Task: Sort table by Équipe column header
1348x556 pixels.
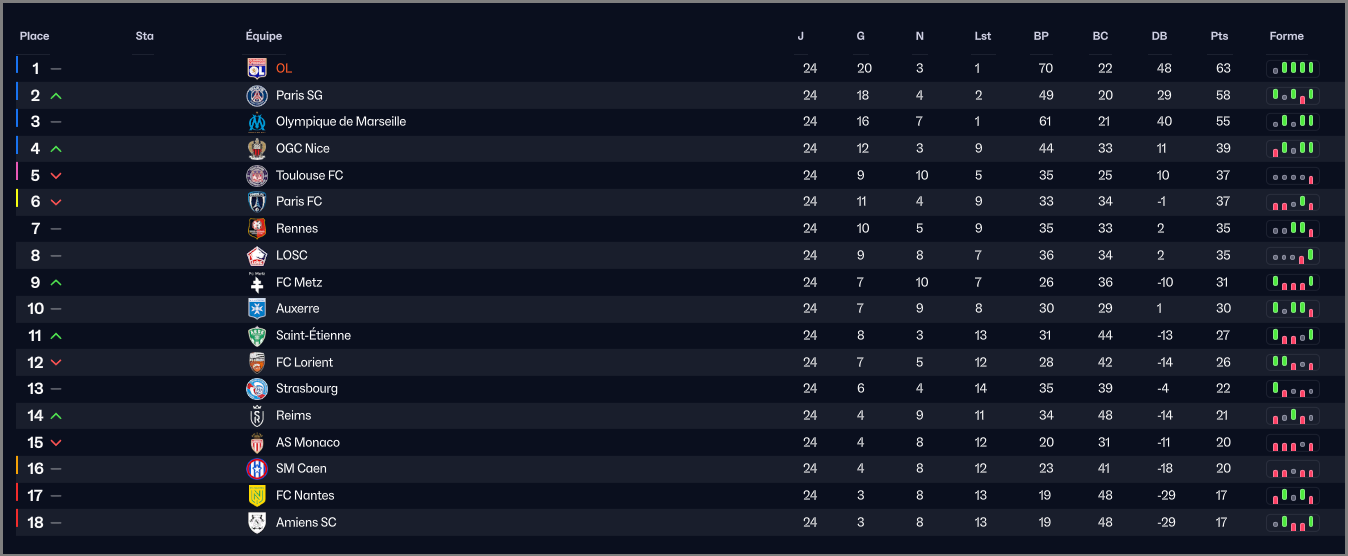Action: [264, 36]
